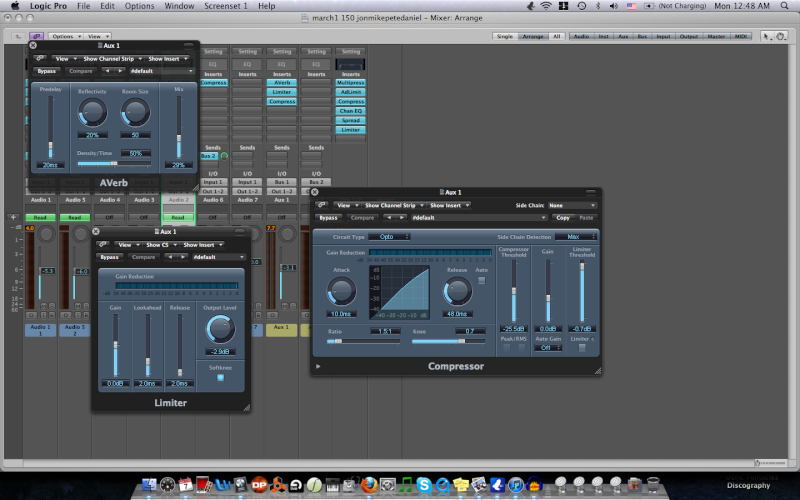Toggle automation Off button on Audio 6 strip
The image size is (800, 500).
[213, 217]
